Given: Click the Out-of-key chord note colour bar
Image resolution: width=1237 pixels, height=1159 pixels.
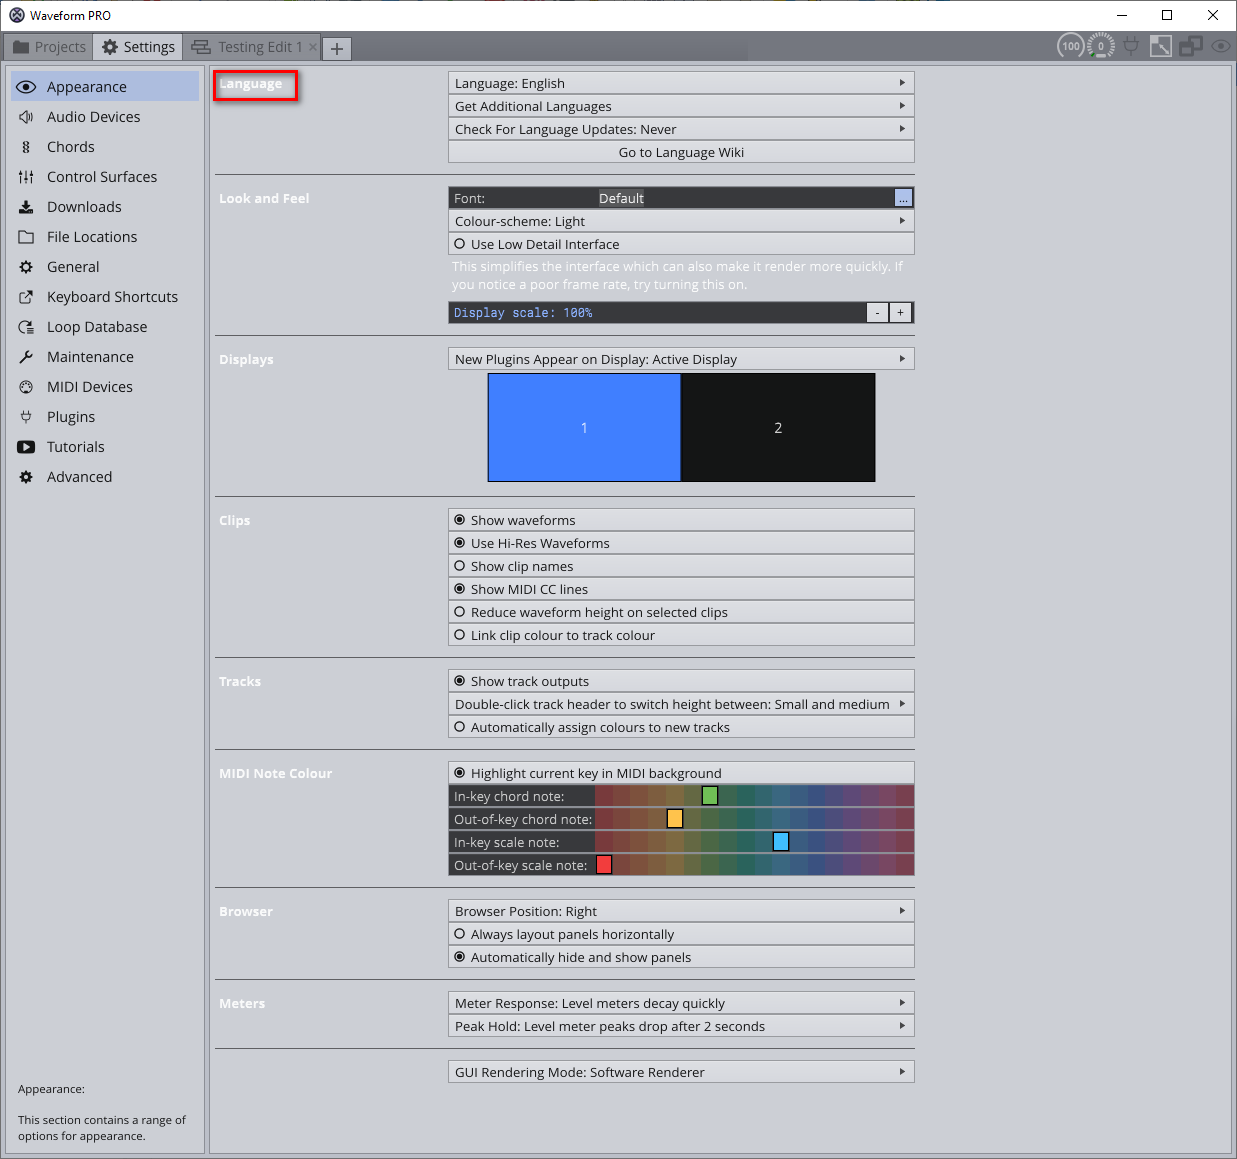Looking at the screenshot, I should pyautogui.click(x=755, y=819).
